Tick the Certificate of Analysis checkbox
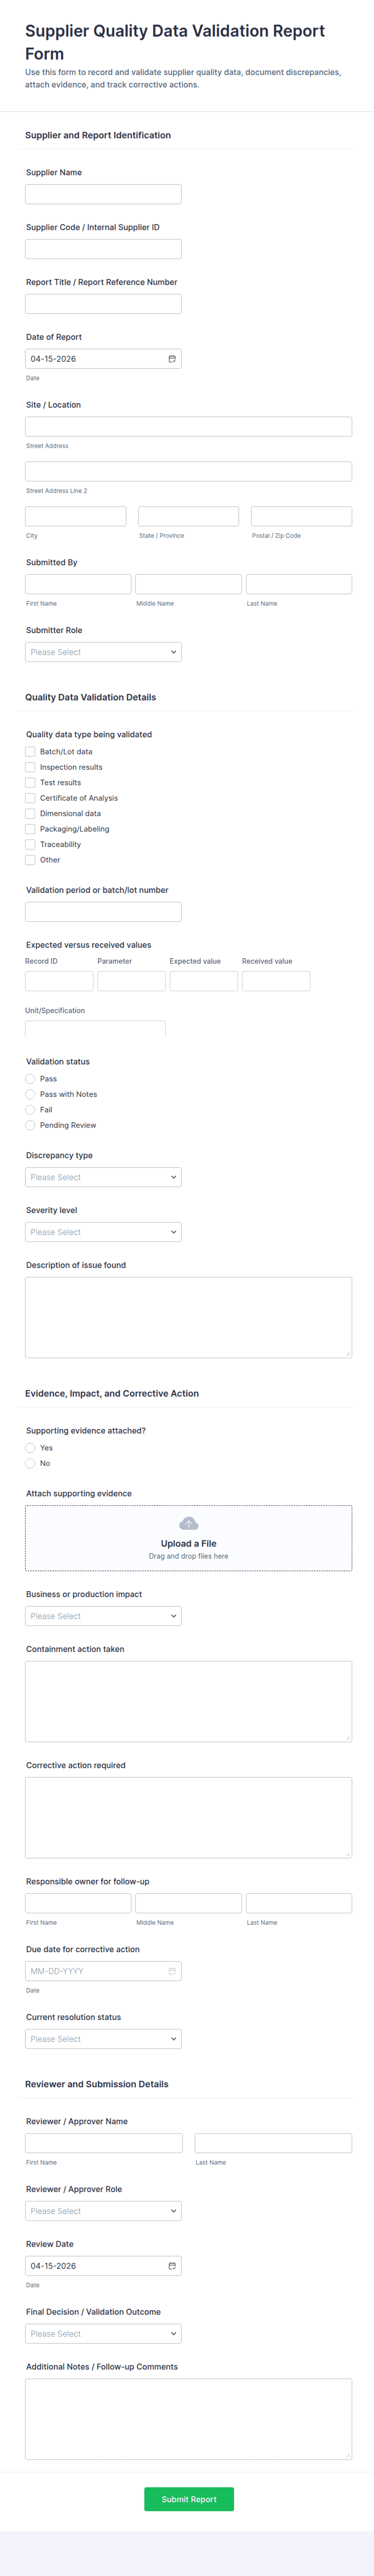The width and height of the screenshot is (374, 2576). [x=30, y=798]
